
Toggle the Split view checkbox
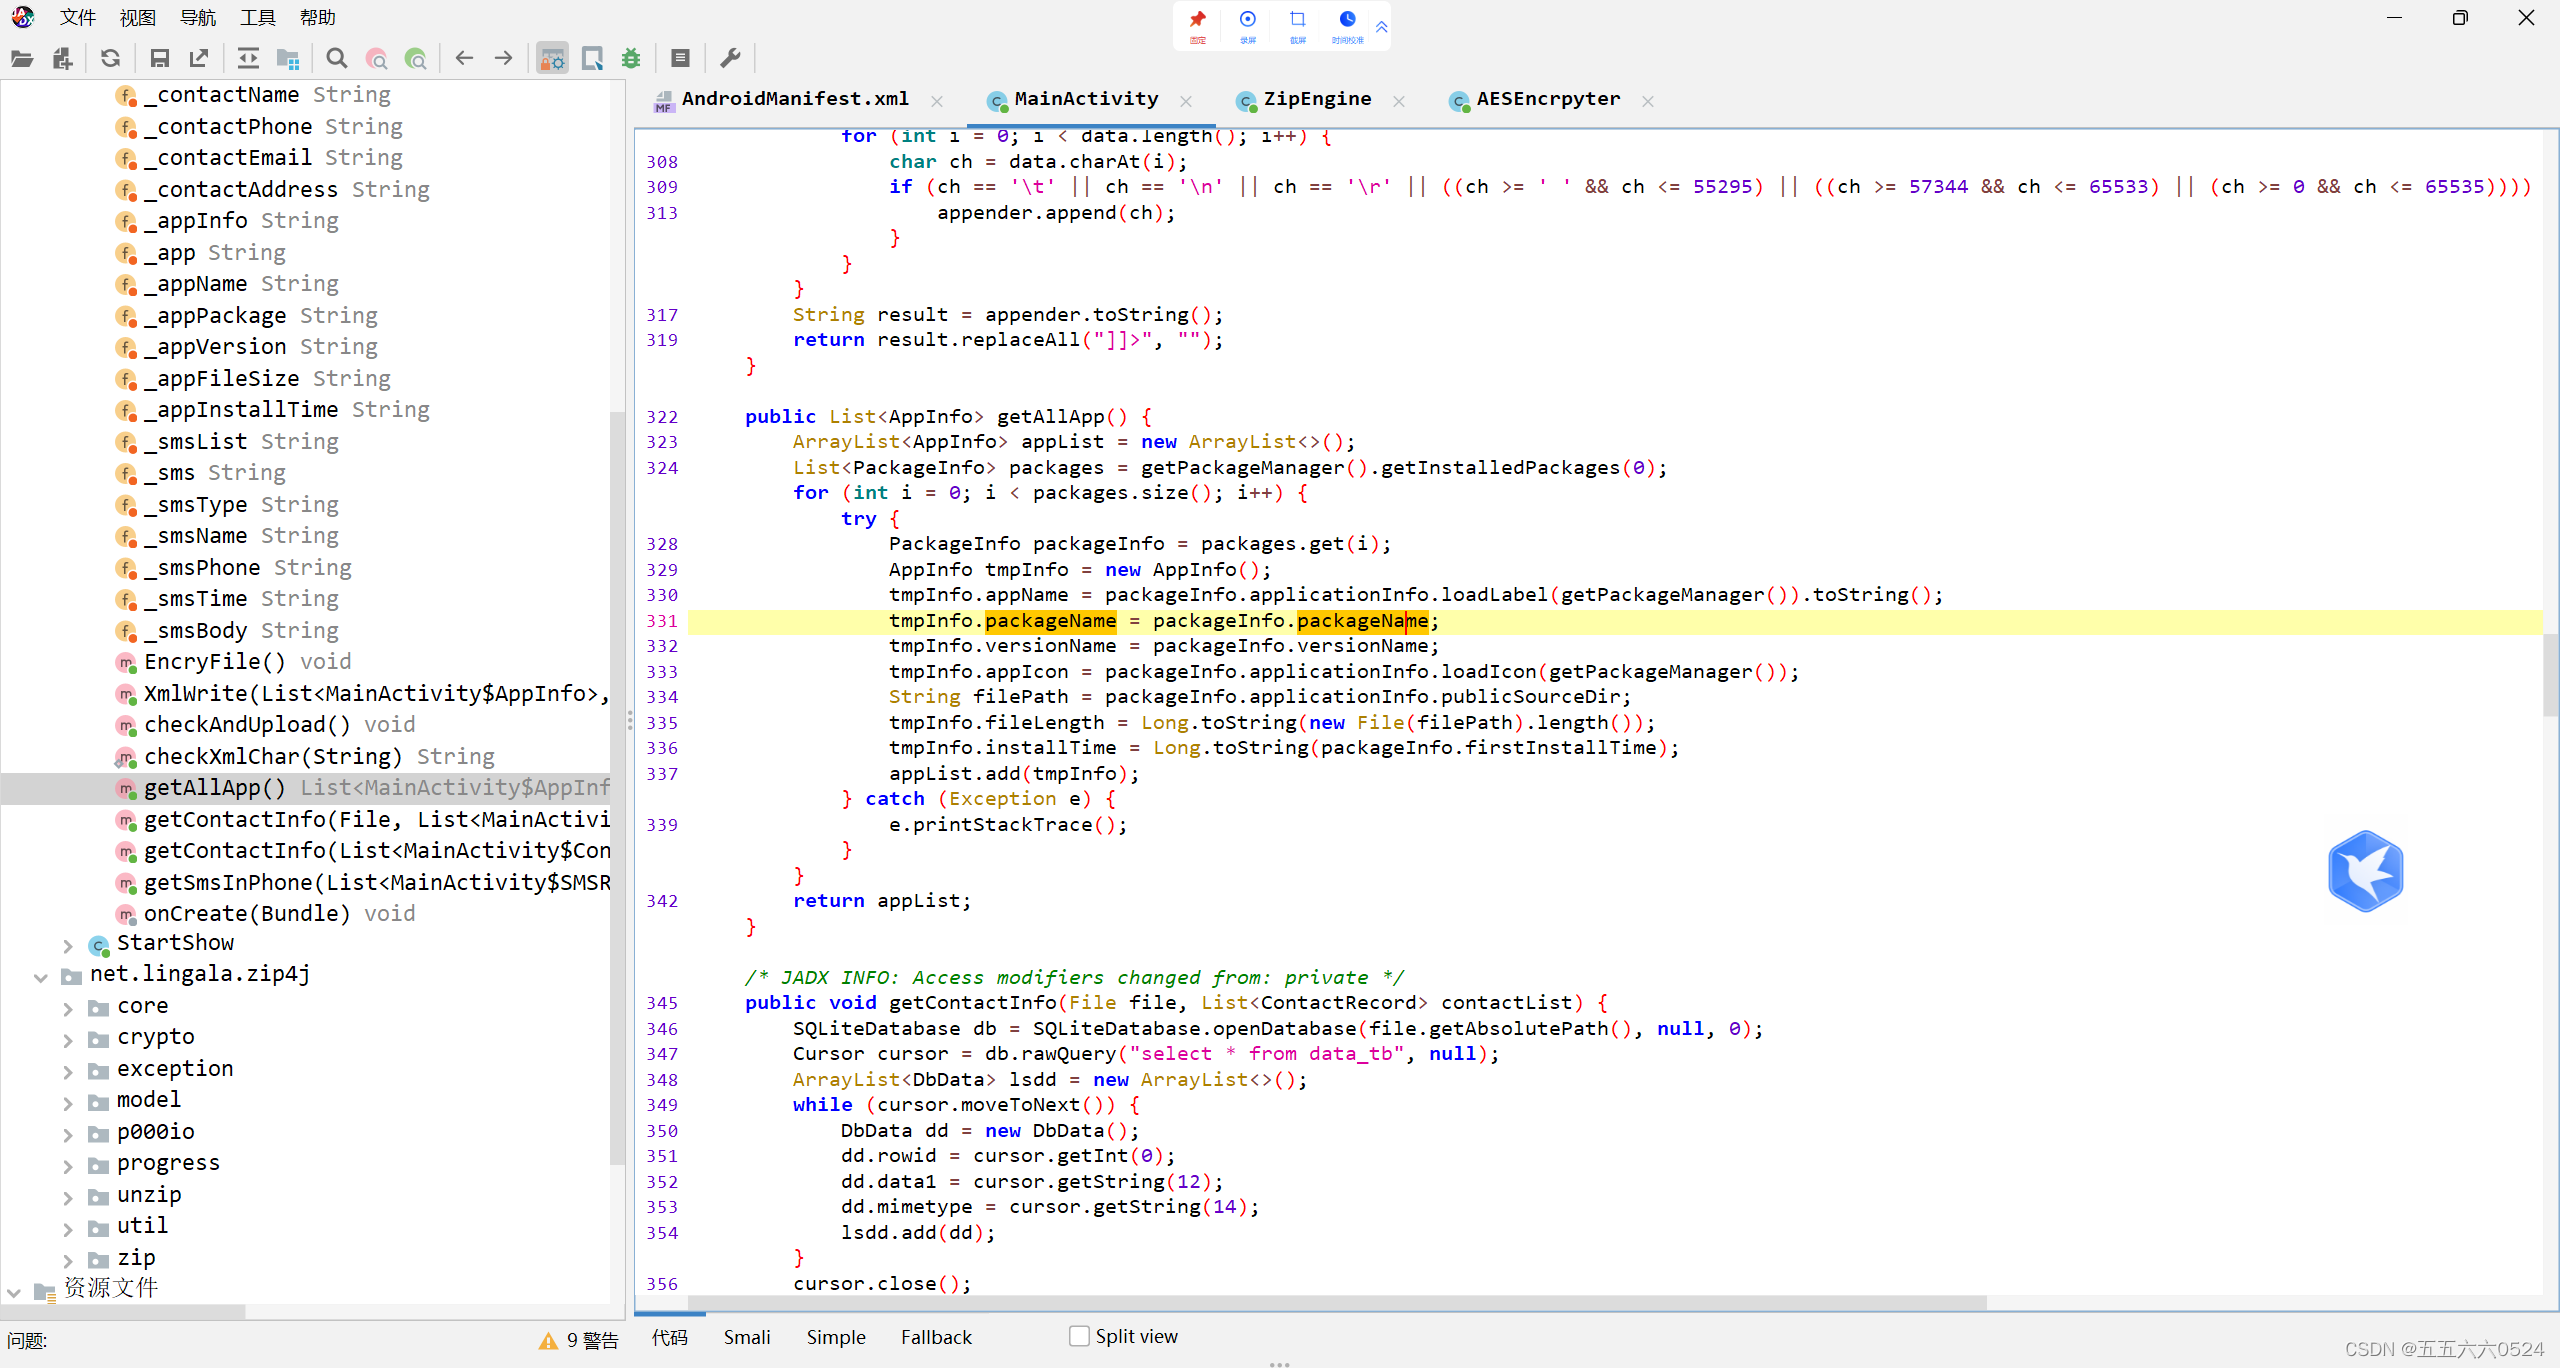coord(1079,1336)
